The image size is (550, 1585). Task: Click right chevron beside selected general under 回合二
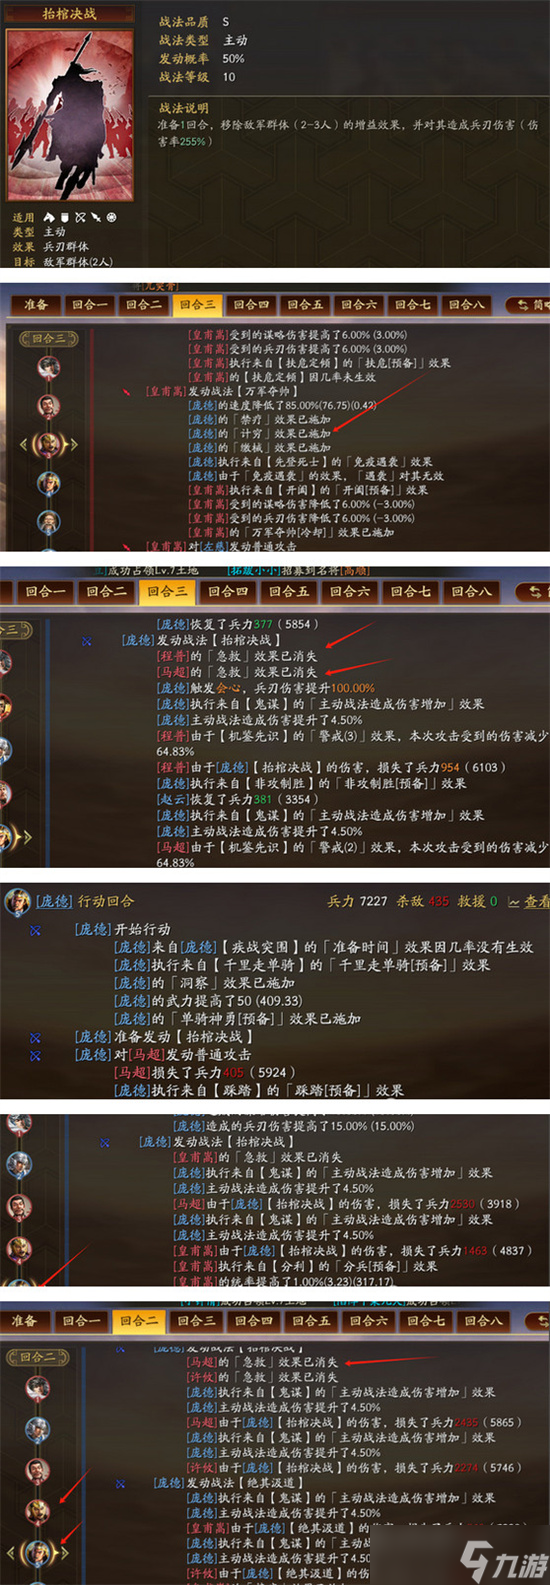click(65, 1551)
